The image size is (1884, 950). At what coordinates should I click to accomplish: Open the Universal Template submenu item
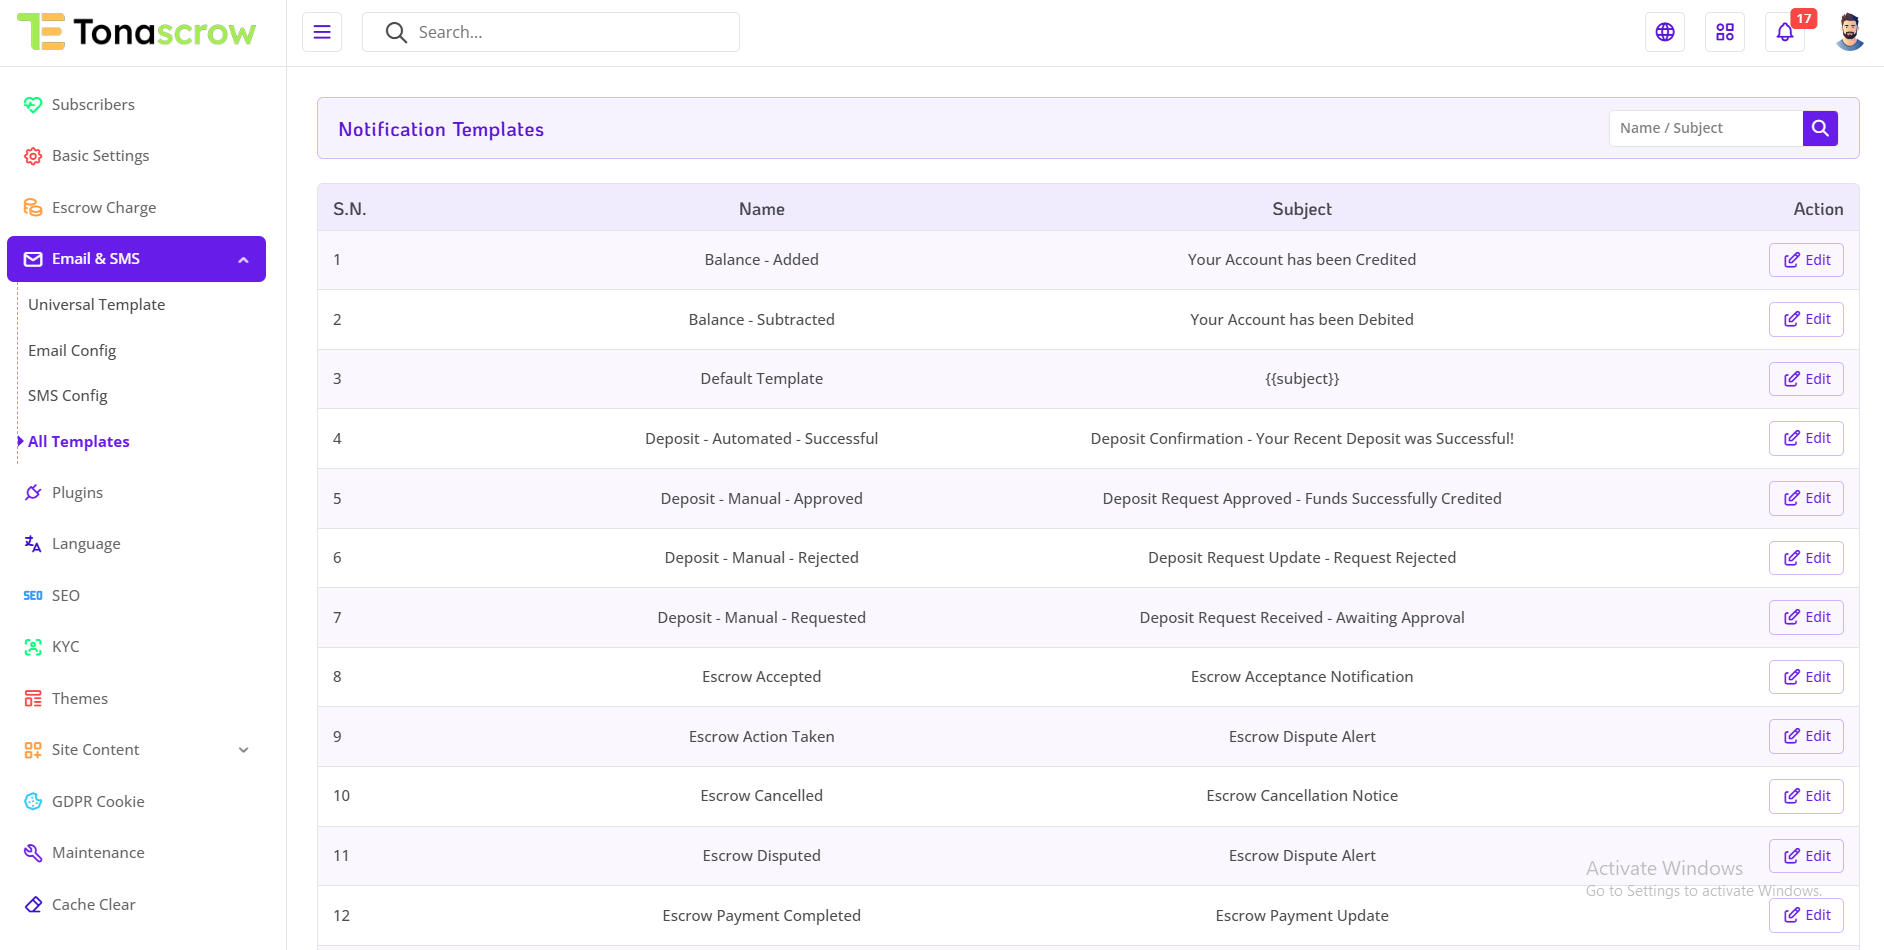click(97, 305)
